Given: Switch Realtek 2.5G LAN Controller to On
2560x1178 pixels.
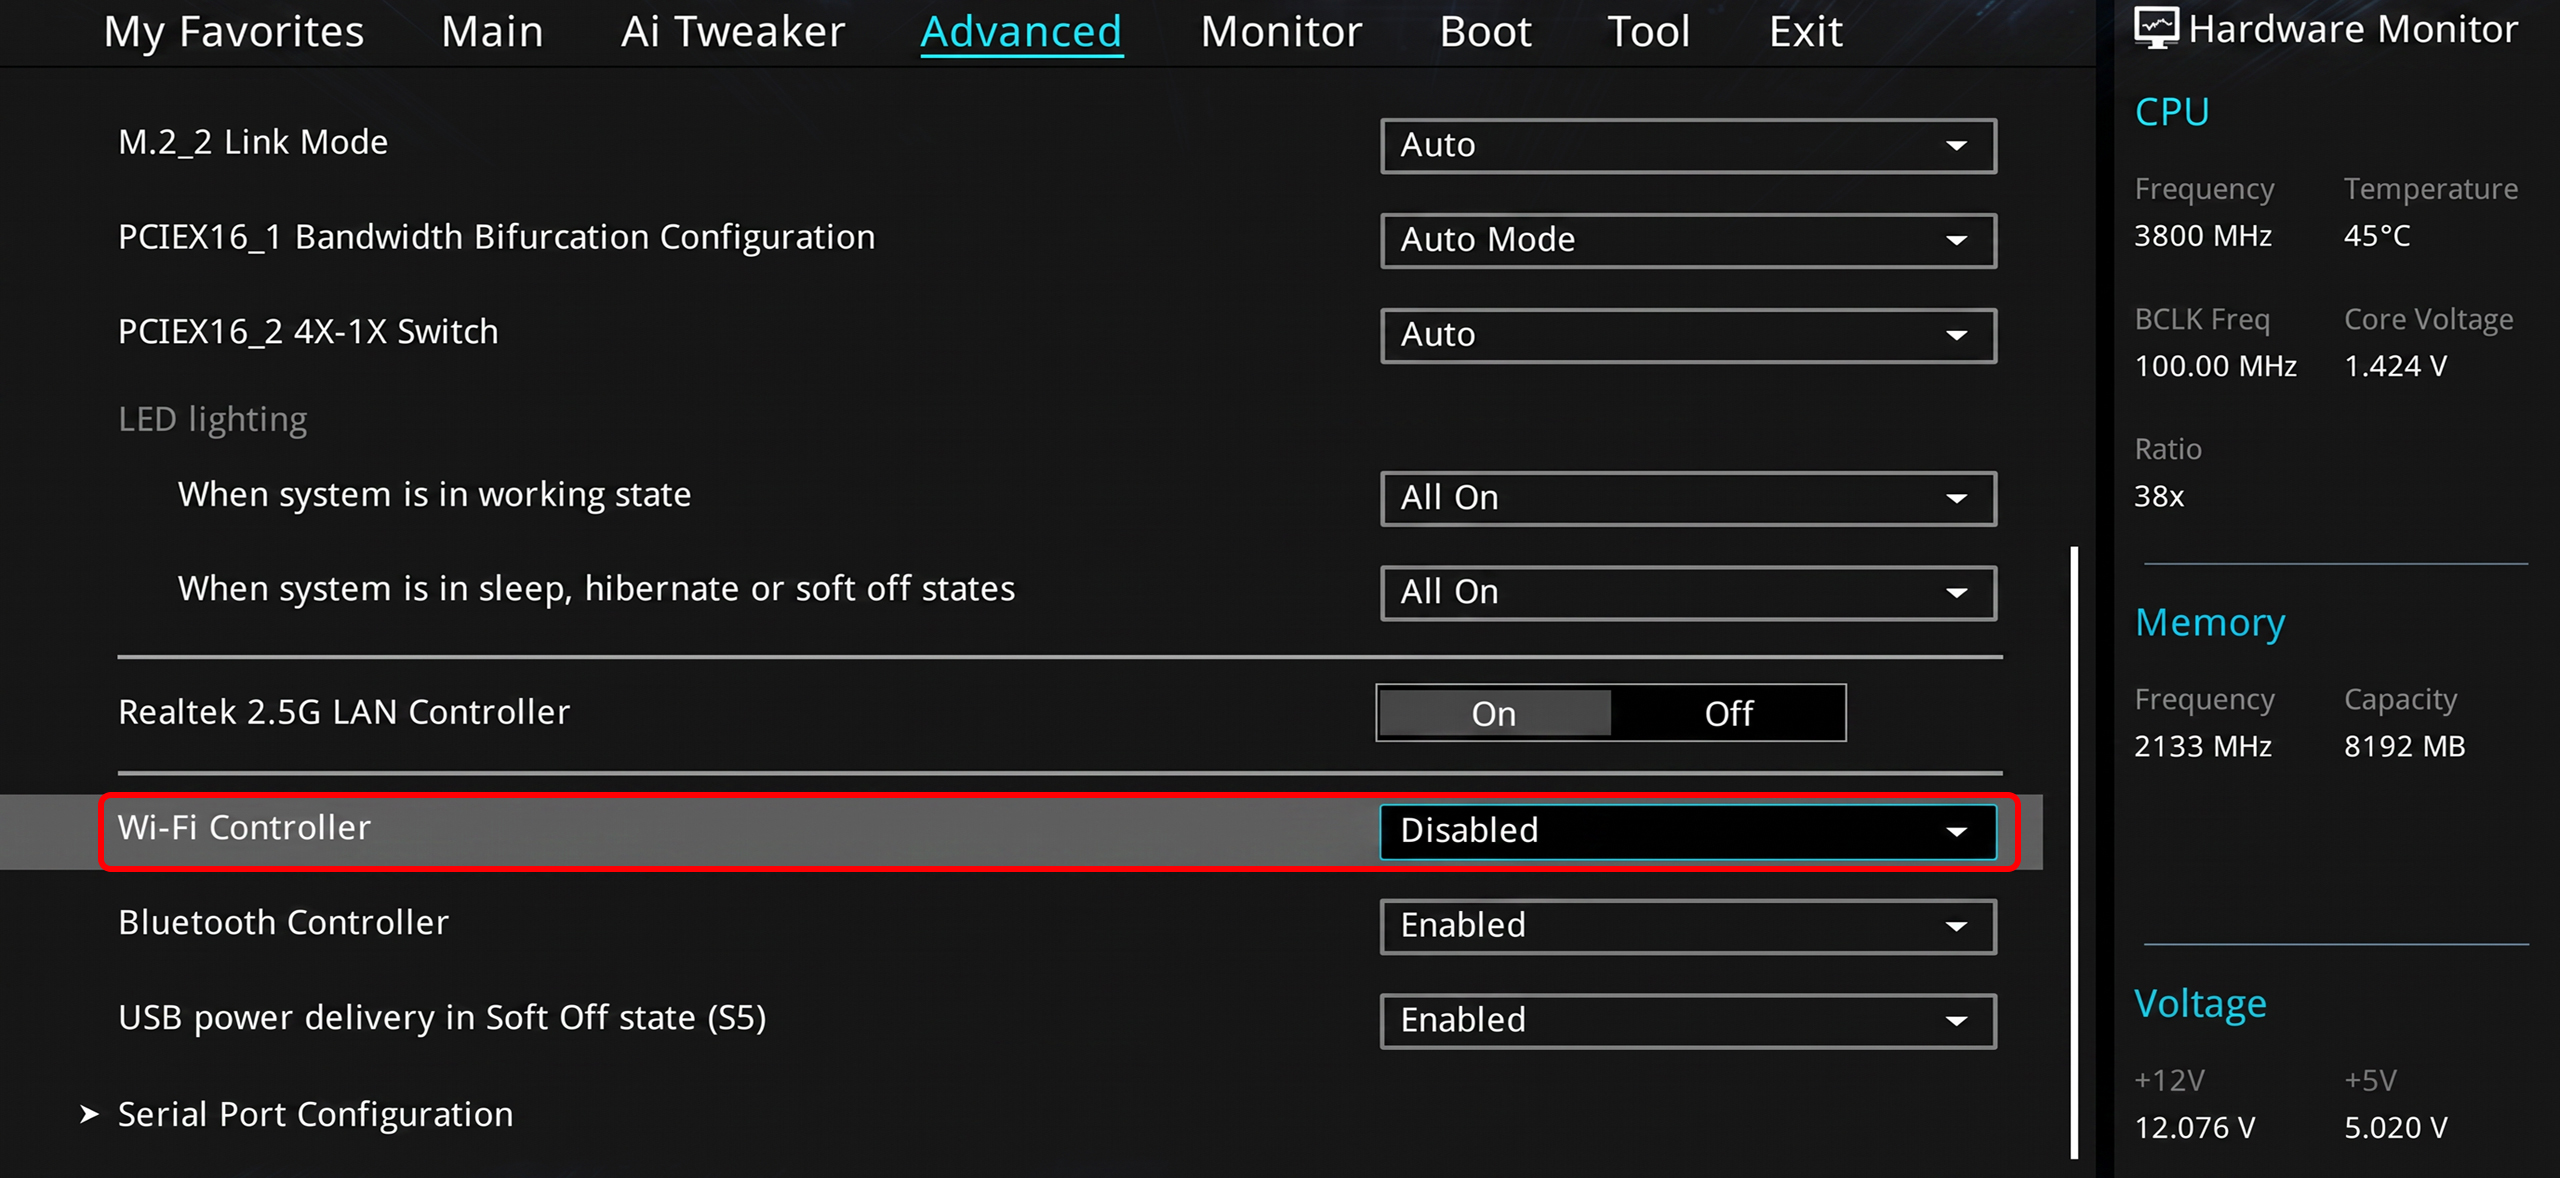Looking at the screenshot, I should pos(1494,713).
